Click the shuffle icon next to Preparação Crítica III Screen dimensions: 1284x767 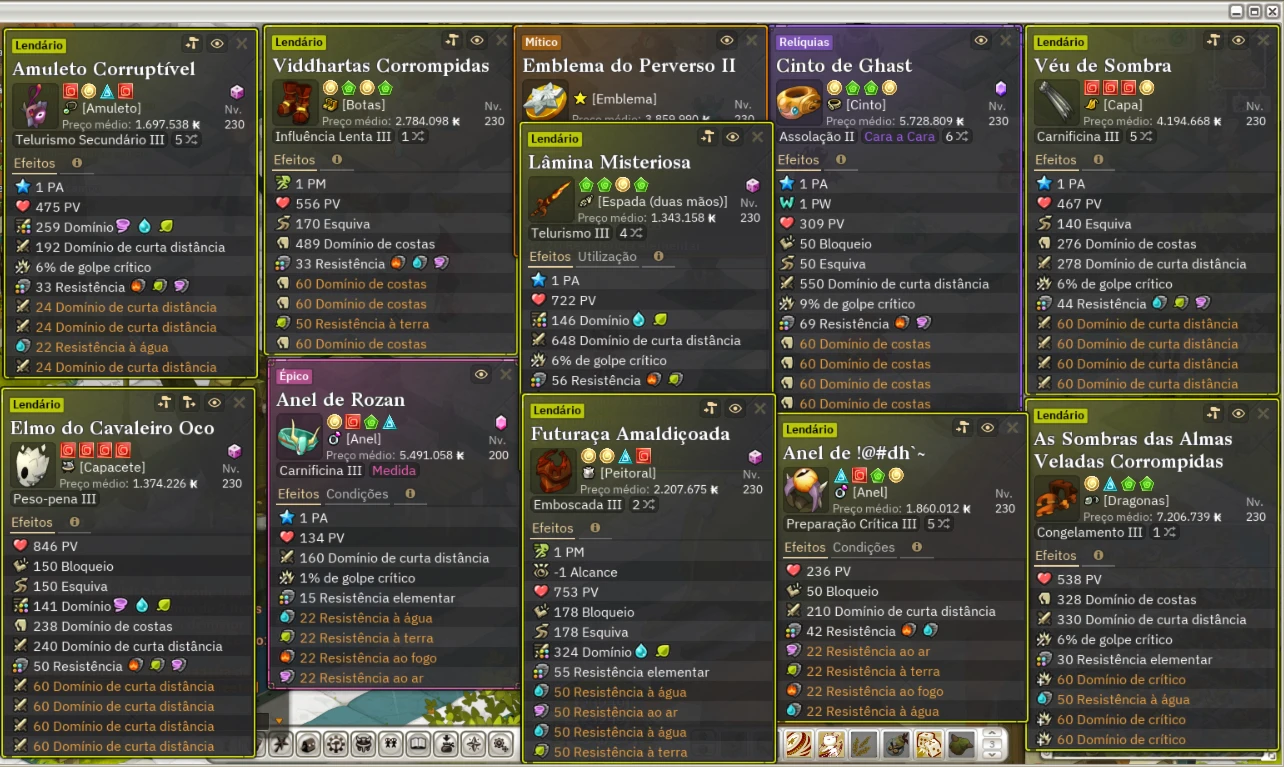click(x=943, y=524)
